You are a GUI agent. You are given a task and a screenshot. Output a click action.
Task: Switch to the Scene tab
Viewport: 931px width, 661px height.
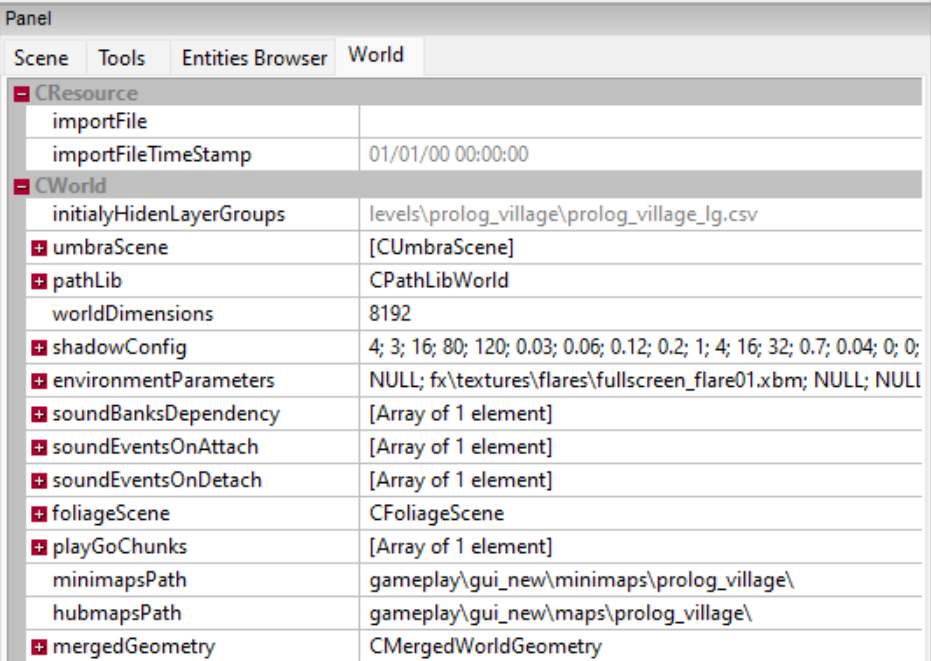pos(41,58)
